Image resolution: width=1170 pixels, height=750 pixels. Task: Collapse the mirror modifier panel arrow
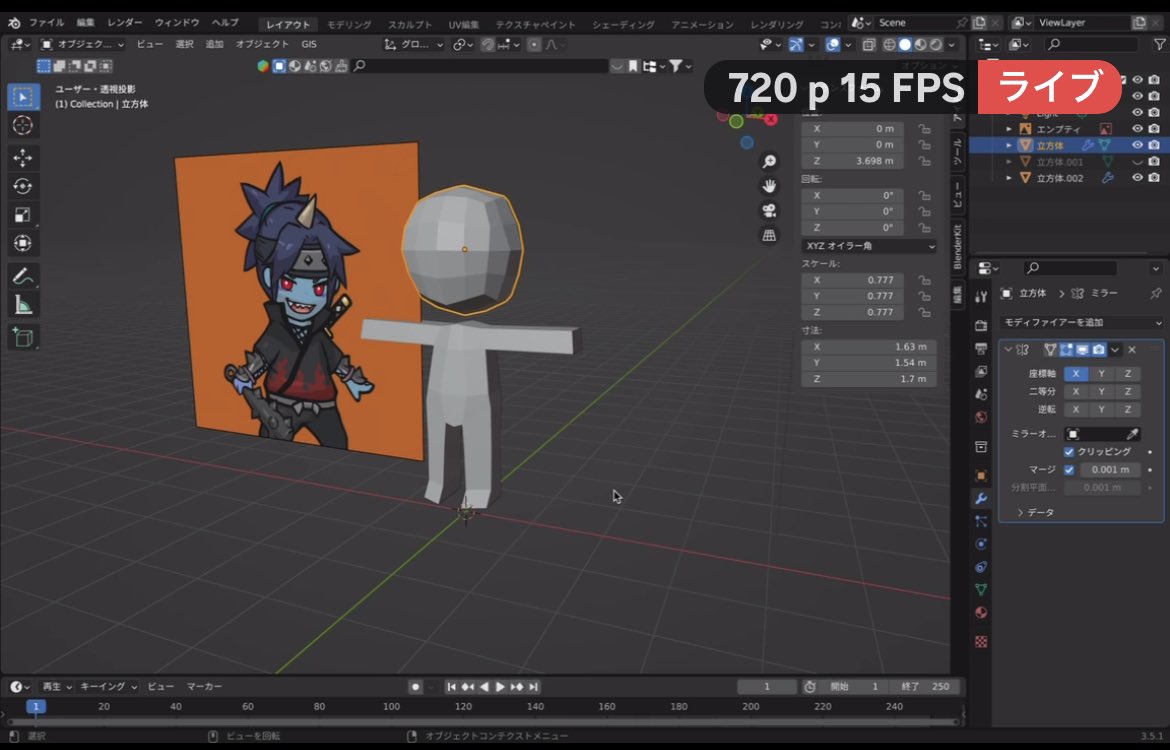(1008, 349)
